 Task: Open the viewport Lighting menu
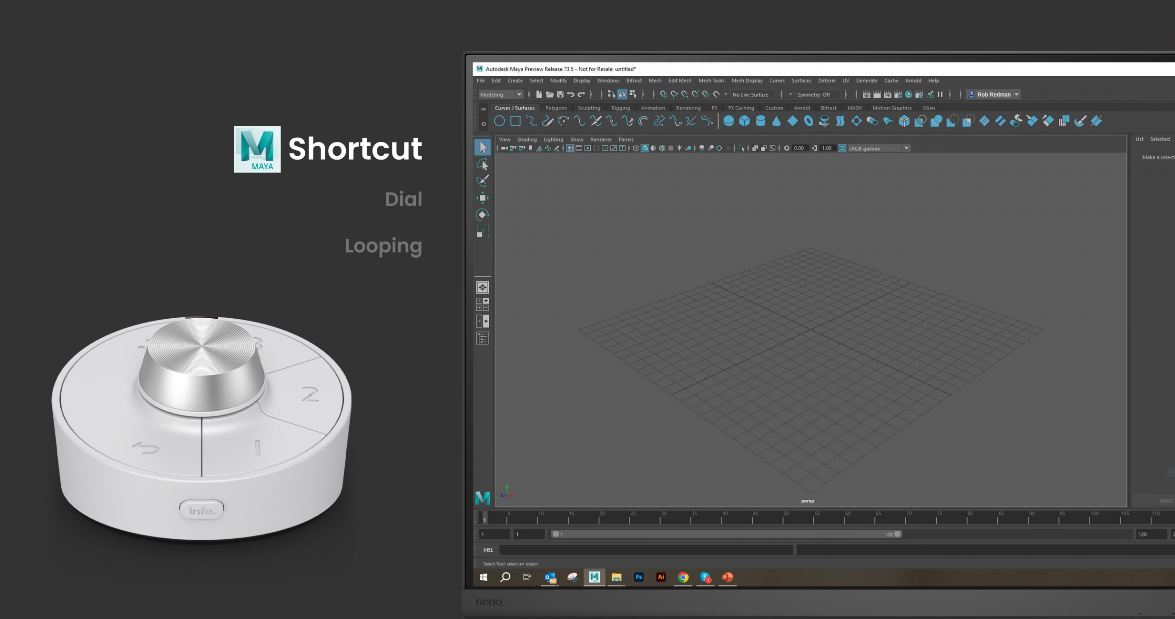click(x=553, y=139)
